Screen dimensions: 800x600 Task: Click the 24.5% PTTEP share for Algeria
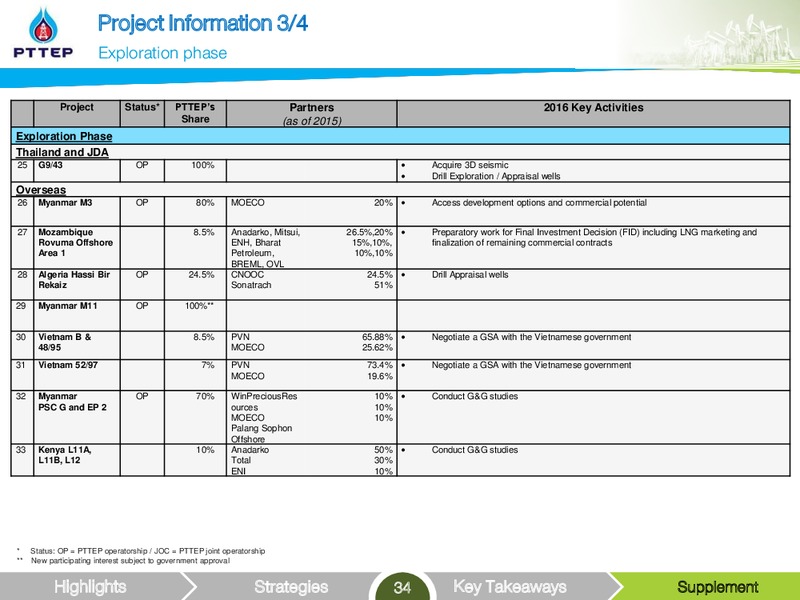coord(202,274)
